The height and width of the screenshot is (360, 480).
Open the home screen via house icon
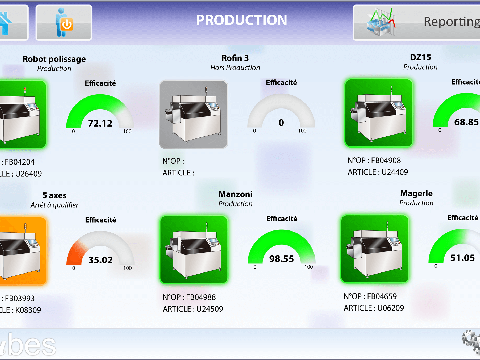tap(12, 22)
